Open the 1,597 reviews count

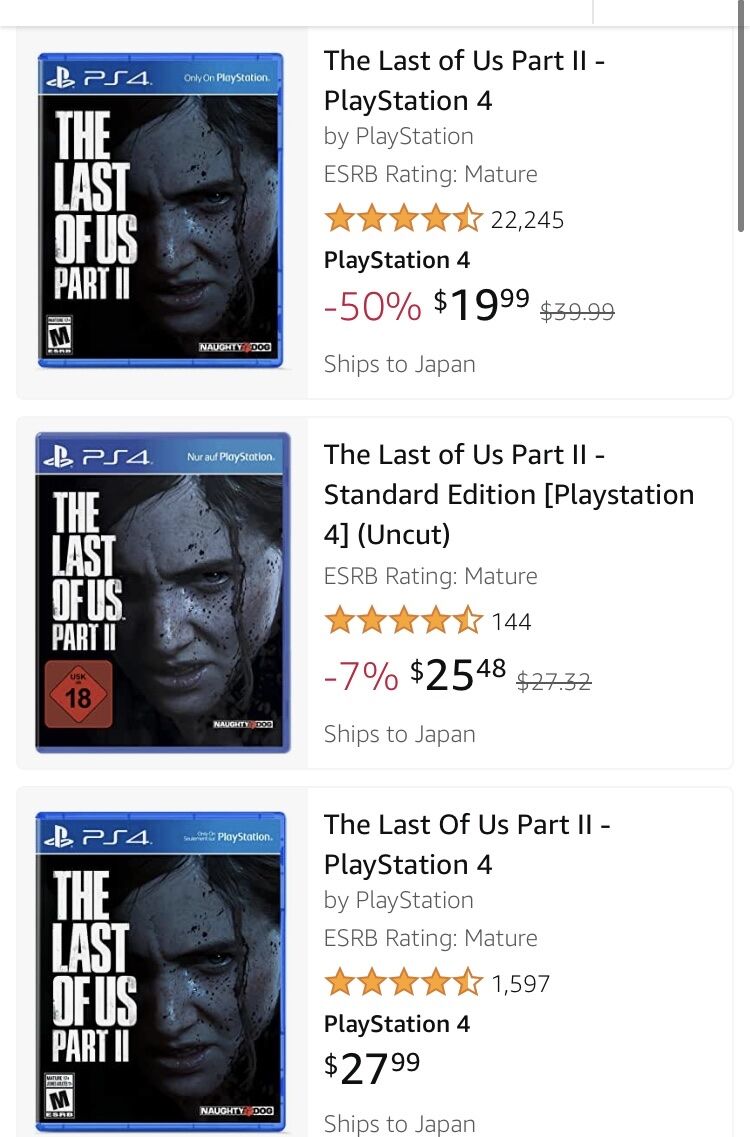pos(521,984)
